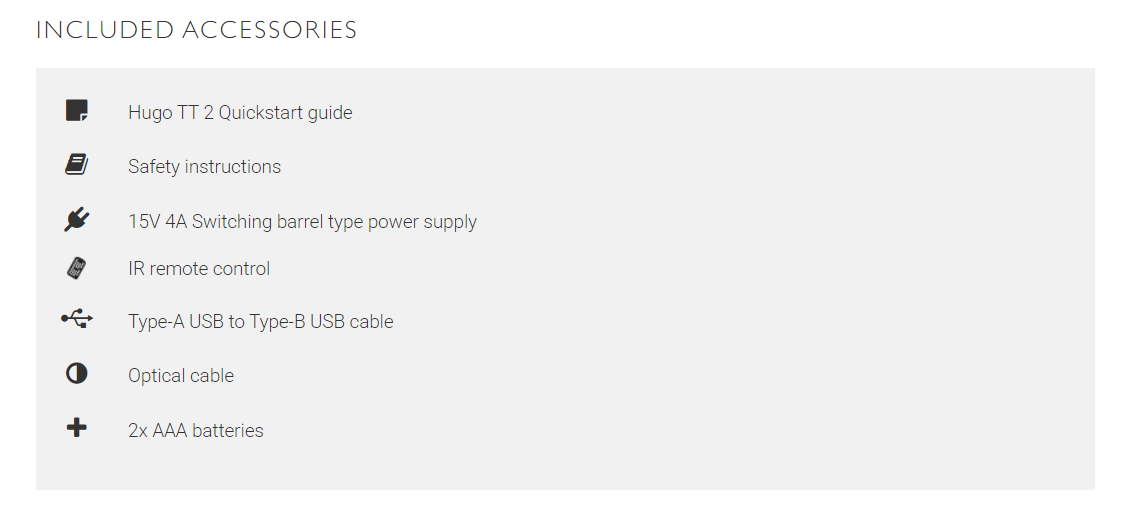Click the half-filled circle Optical cable icon
Viewport: 1129px width, 523px height.
pyautogui.click(x=77, y=374)
